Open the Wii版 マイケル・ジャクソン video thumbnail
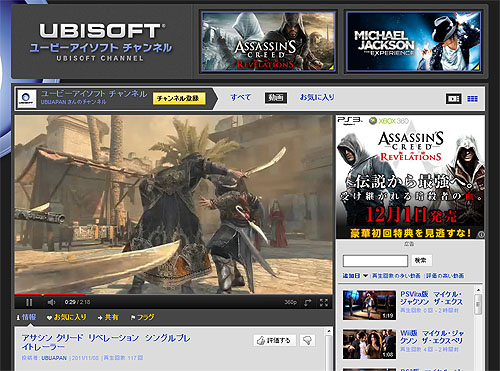 369,344
